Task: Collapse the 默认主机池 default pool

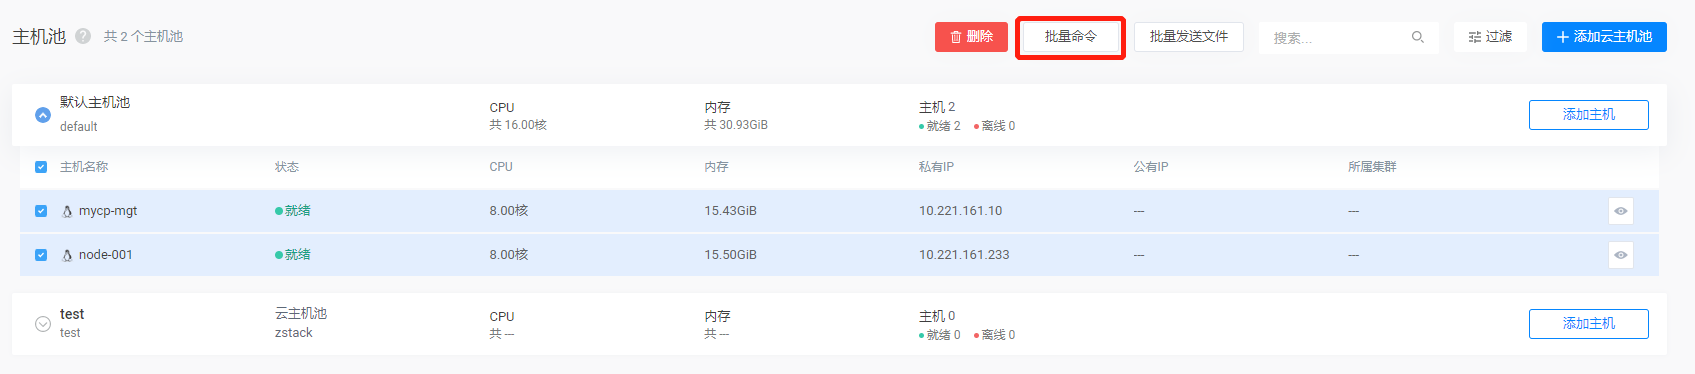Action: (43, 115)
